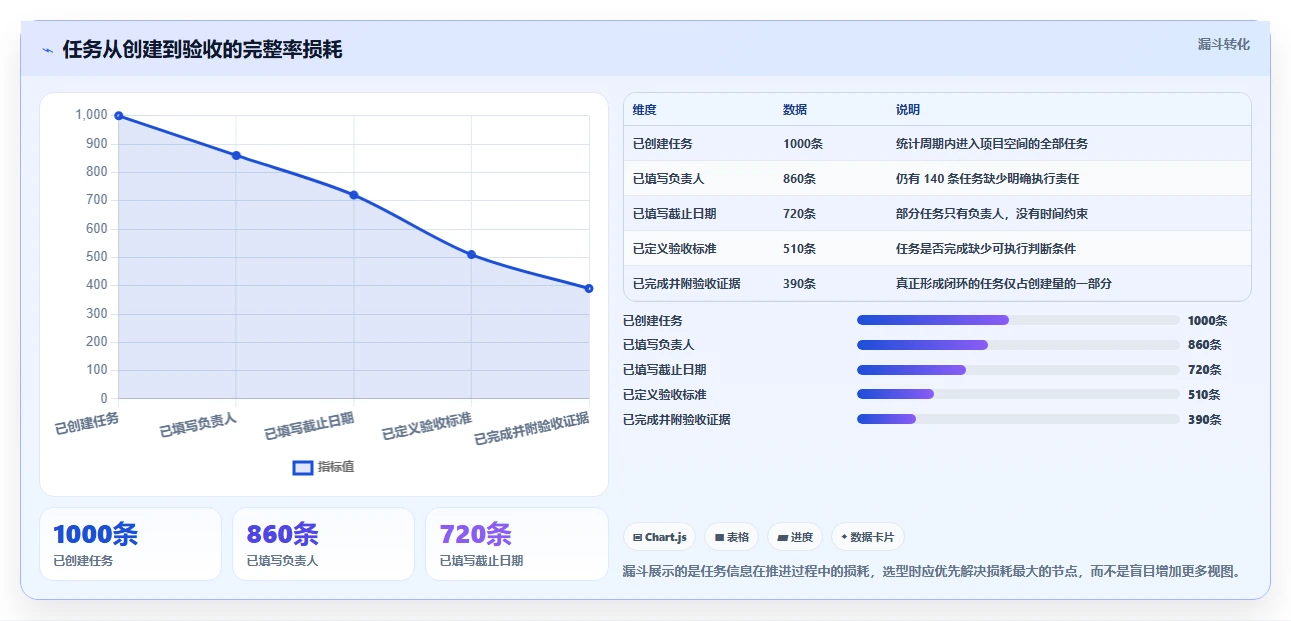This screenshot has height=621, width=1291.
Task: Click the 数据卡片 tag chip
Action: pyautogui.click(x=868, y=537)
